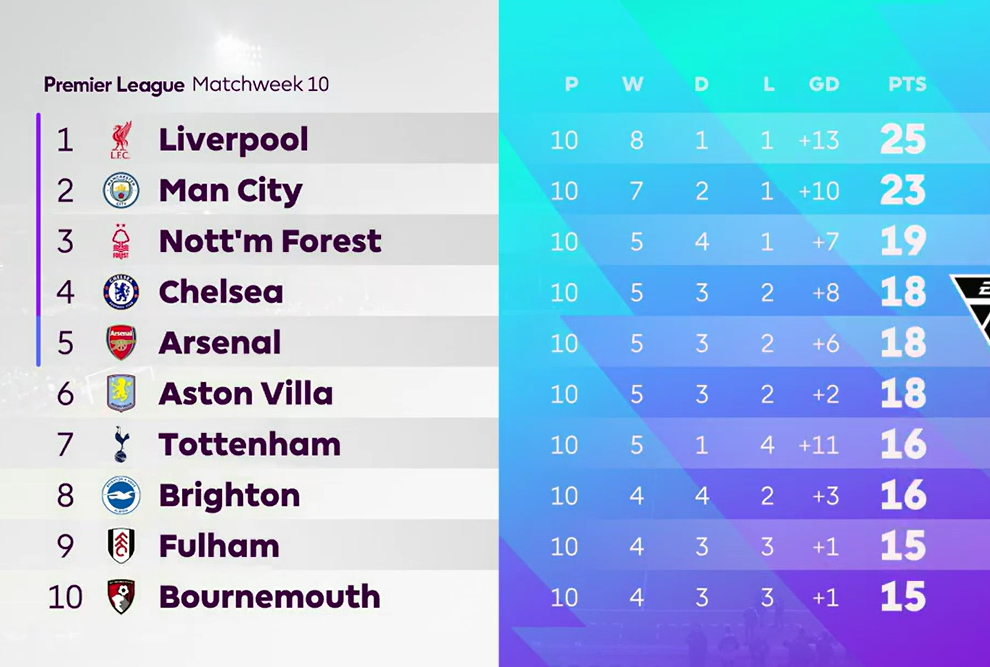This screenshot has height=667, width=990.
Task: Select the W column header
Action: [x=633, y=84]
